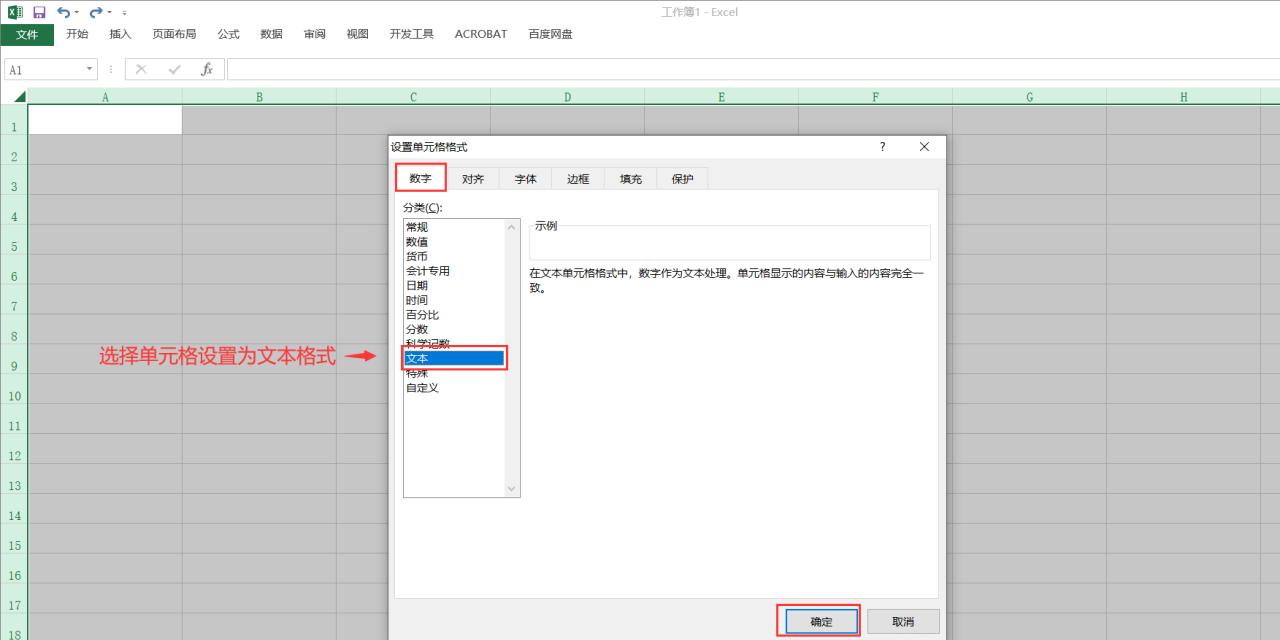
Task: Select column H header
Action: coord(1183,97)
